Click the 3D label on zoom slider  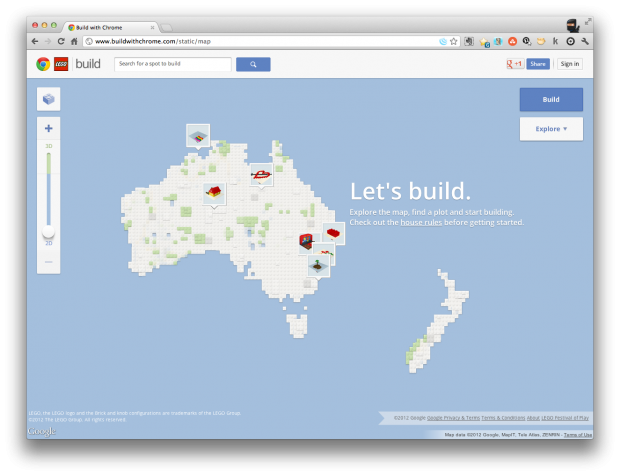49,146
